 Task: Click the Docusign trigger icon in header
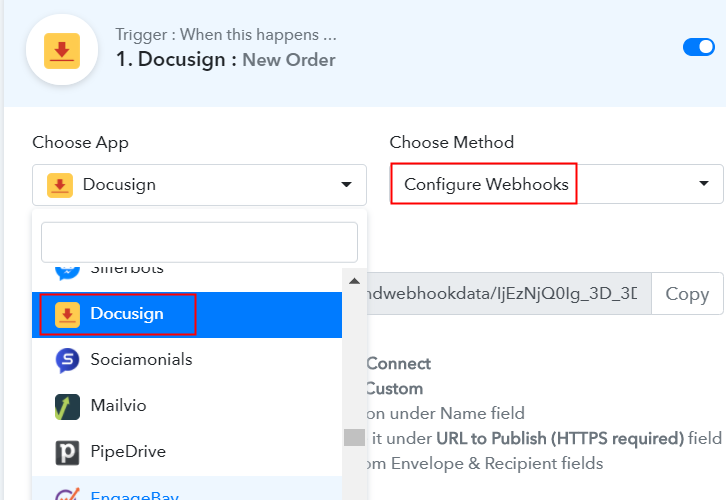coord(62,50)
